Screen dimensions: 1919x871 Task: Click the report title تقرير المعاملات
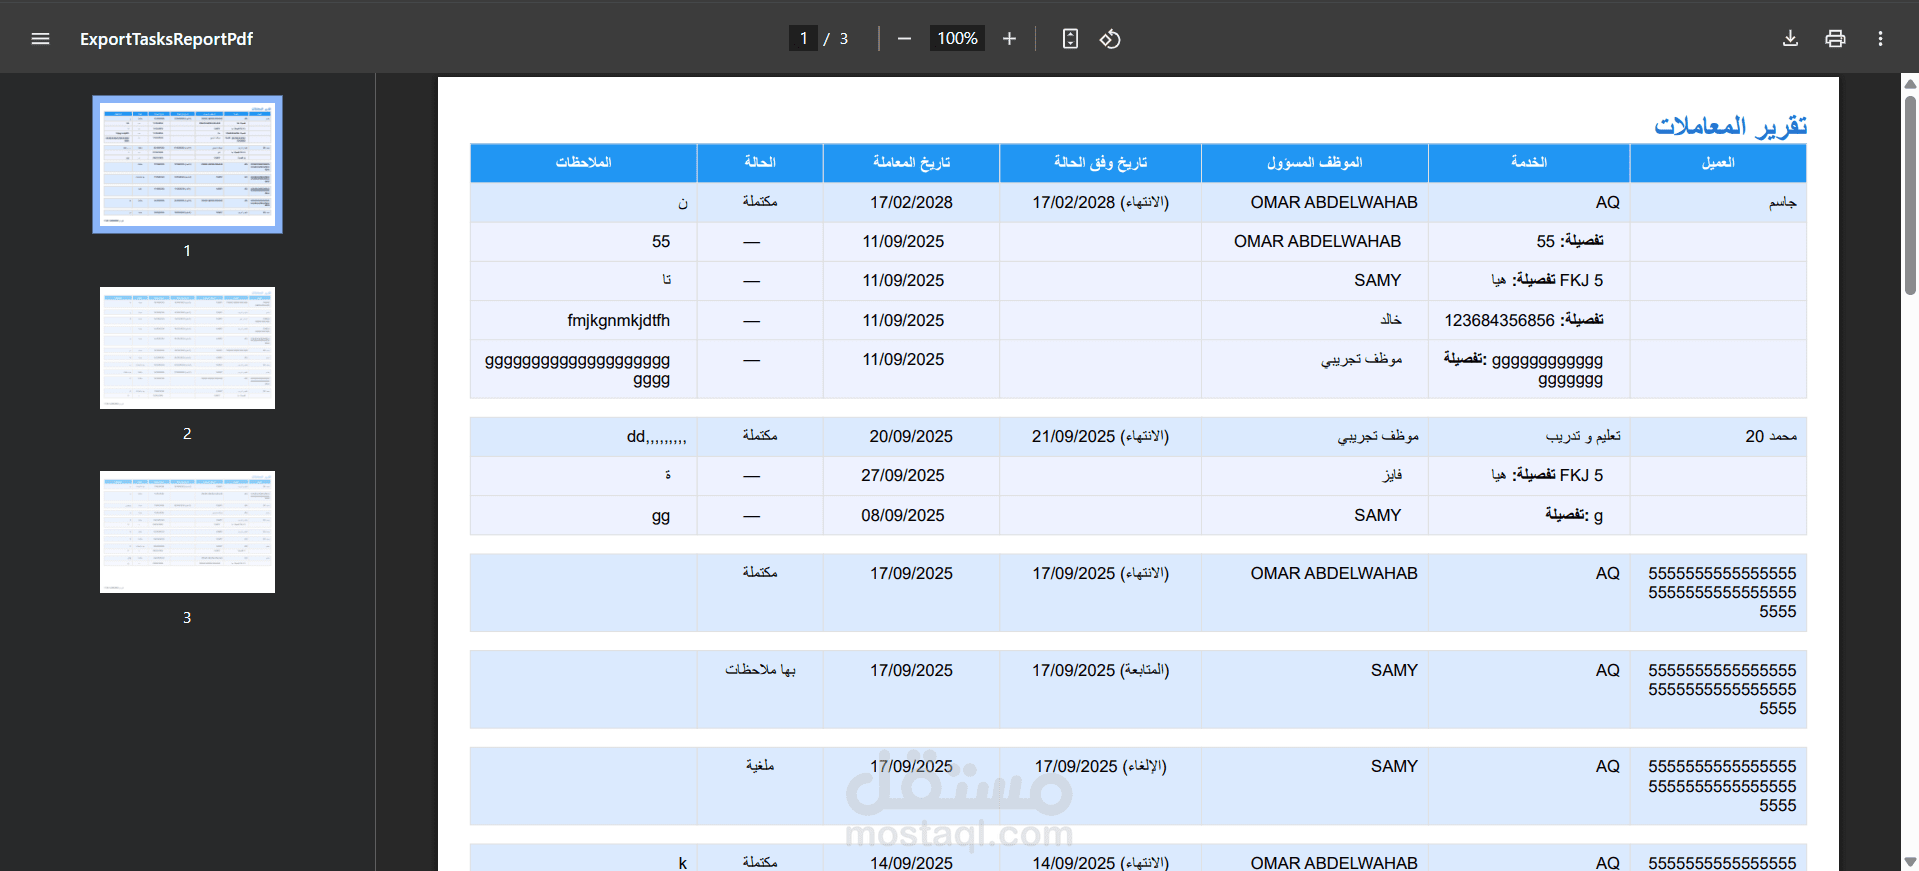[1730, 126]
